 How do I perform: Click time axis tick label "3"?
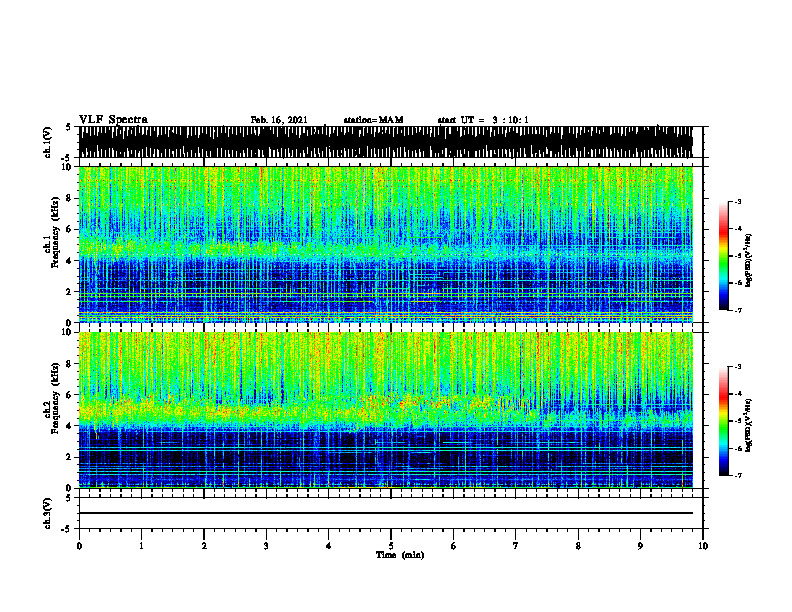pos(266,546)
